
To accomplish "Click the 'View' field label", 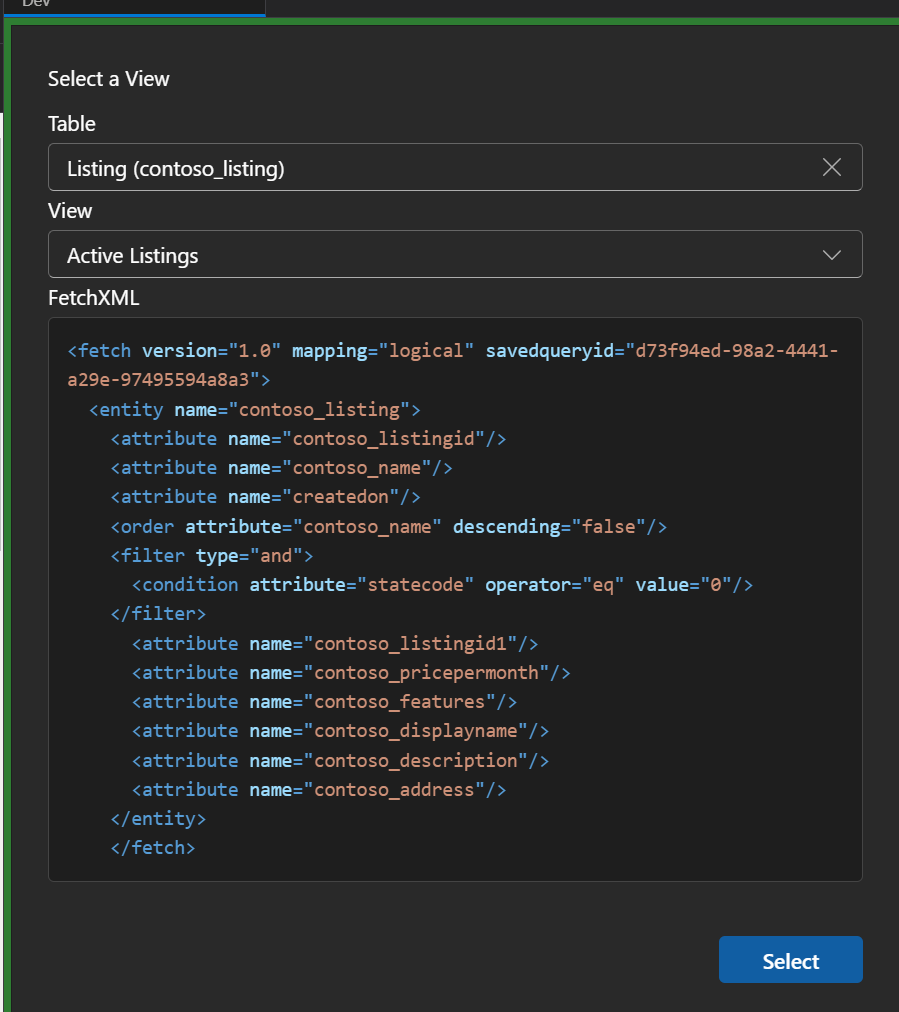I will click(70, 211).
